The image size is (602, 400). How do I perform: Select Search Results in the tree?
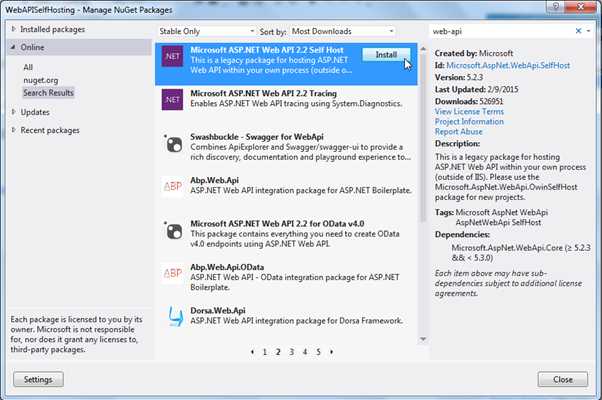48,93
